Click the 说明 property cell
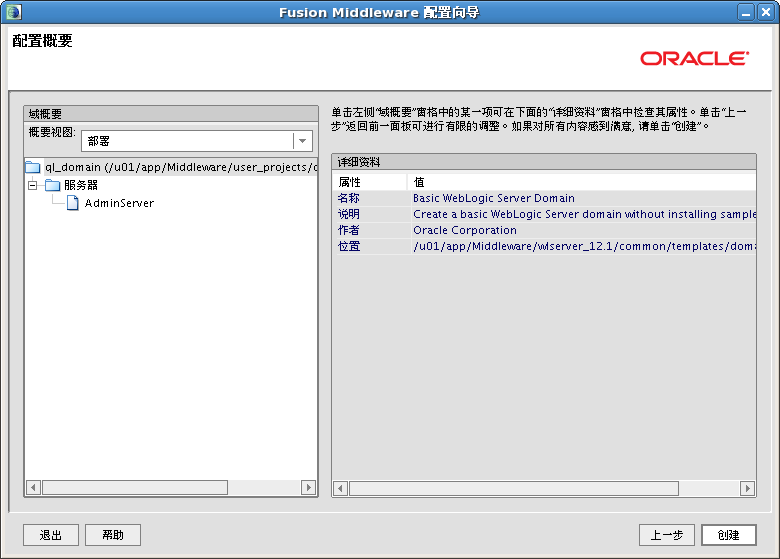The height and width of the screenshot is (559, 780). 371,214
